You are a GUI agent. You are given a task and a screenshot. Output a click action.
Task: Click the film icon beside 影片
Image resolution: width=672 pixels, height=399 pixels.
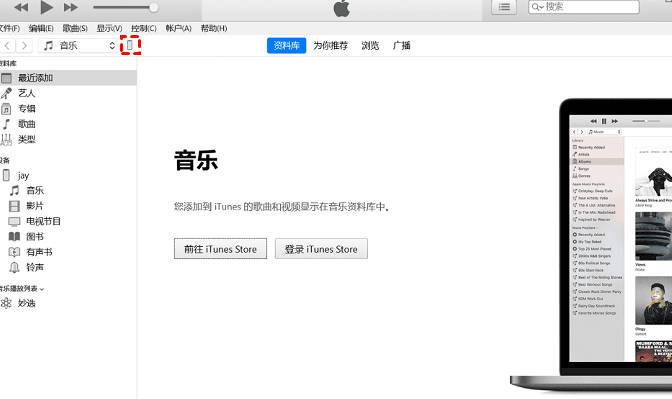[x=14, y=206]
